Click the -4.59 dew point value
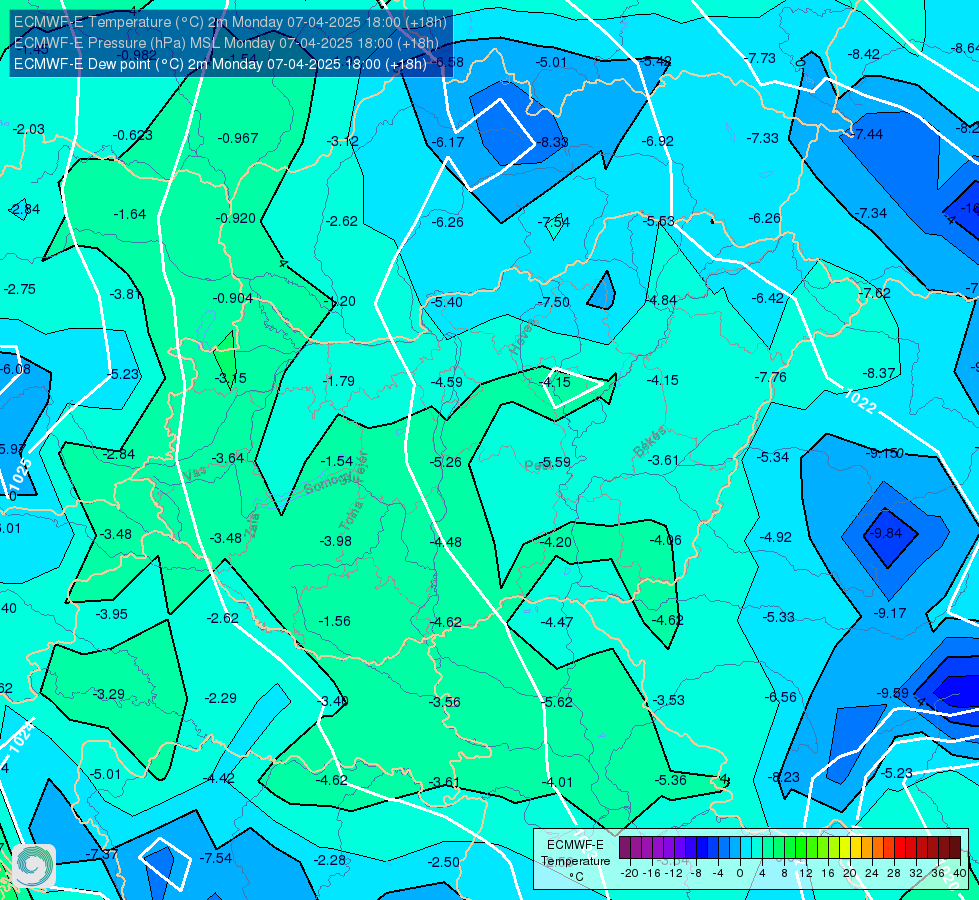979x900 pixels. (446, 382)
